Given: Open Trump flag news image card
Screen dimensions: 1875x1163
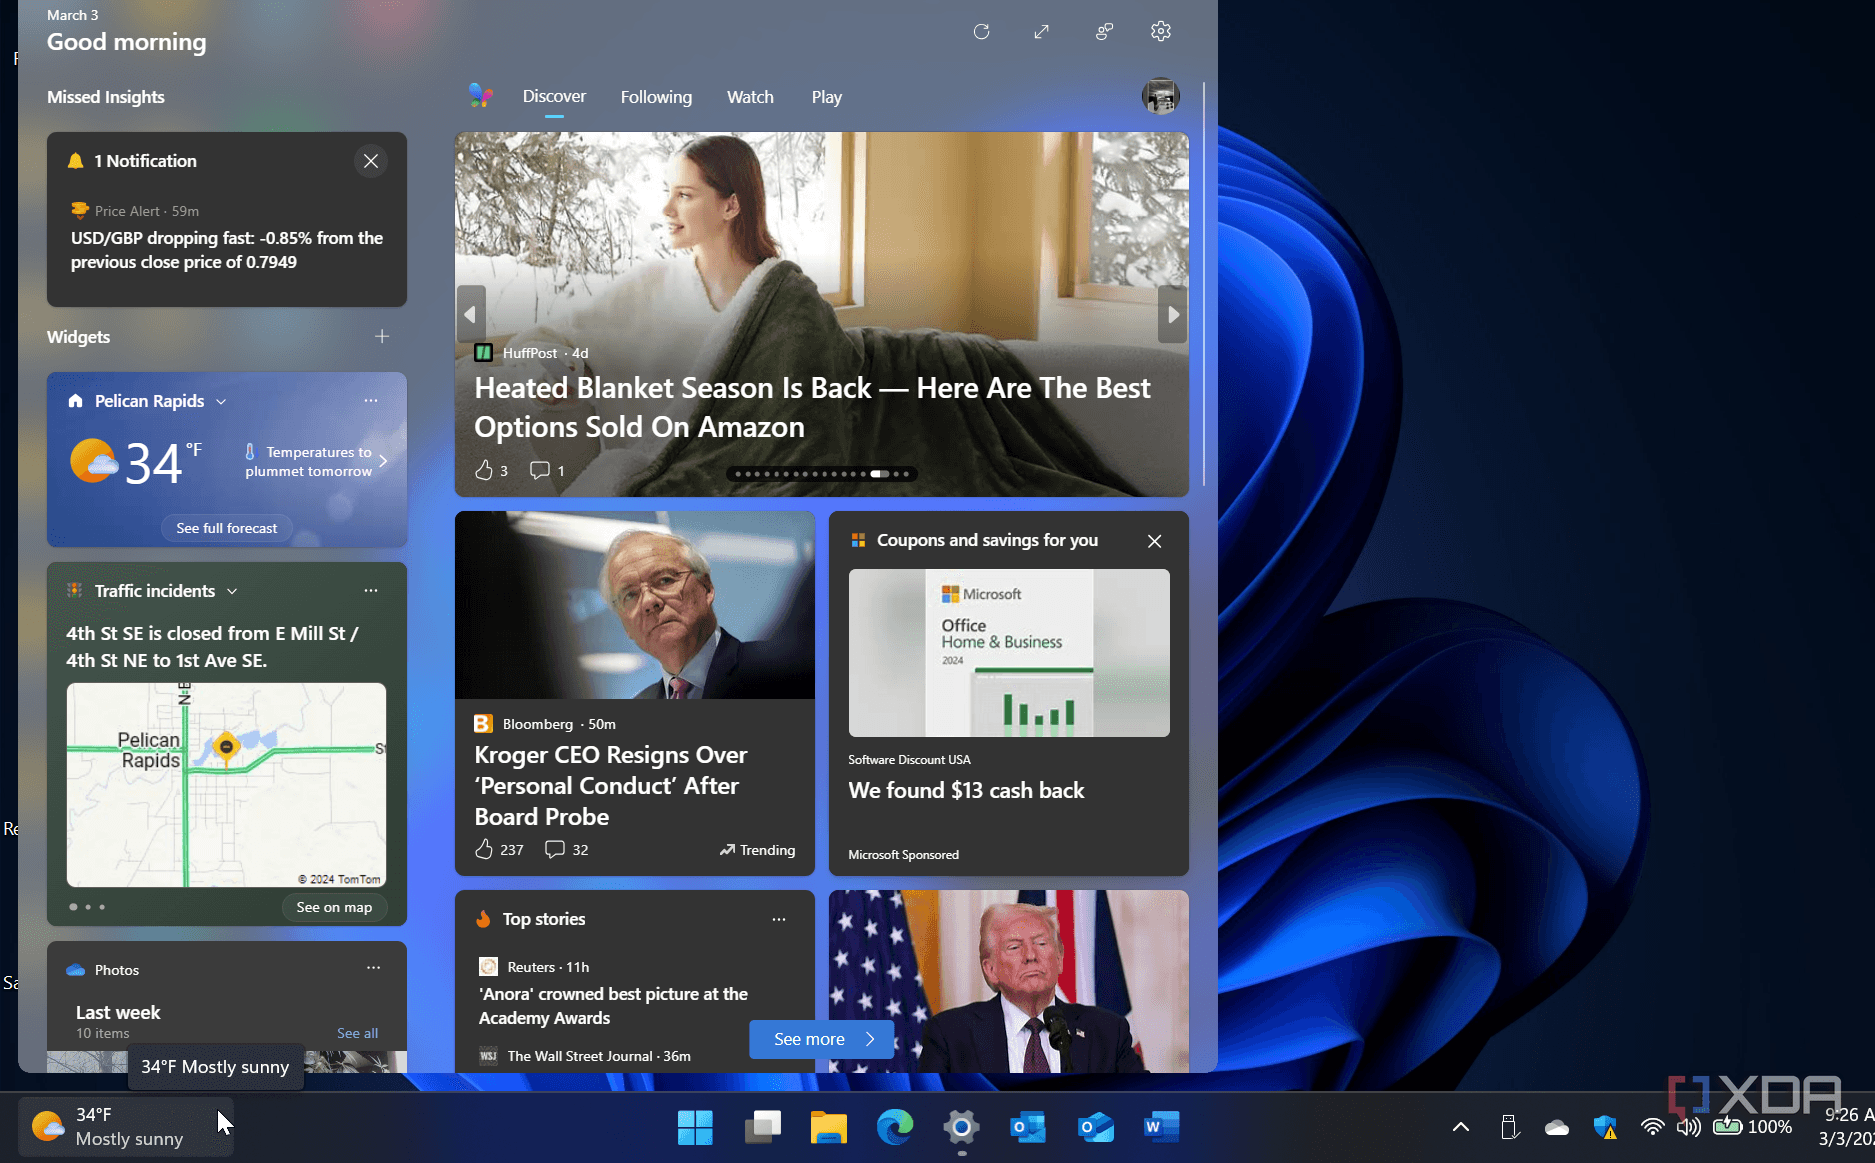Looking at the screenshot, I should coord(1009,981).
